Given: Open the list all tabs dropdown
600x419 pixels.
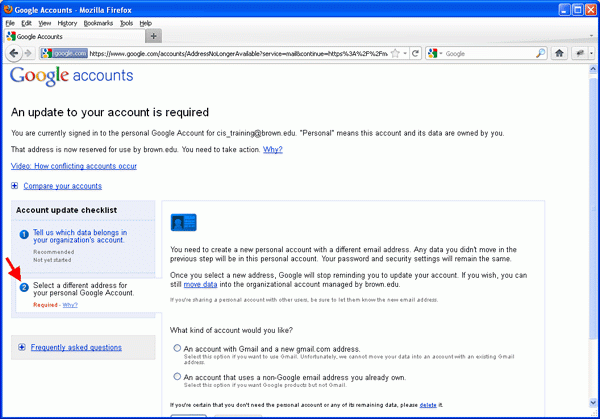Looking at the screenshot, I should (592, 36).
